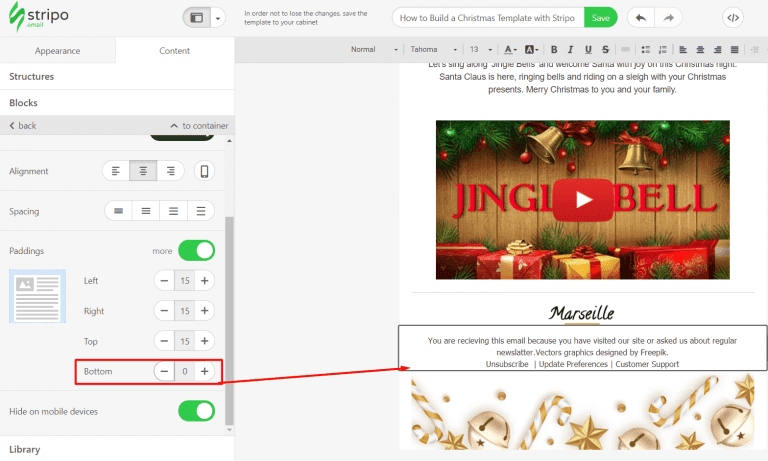
Task: Open the font size 13 dropdown
Action: pos(481,49)
